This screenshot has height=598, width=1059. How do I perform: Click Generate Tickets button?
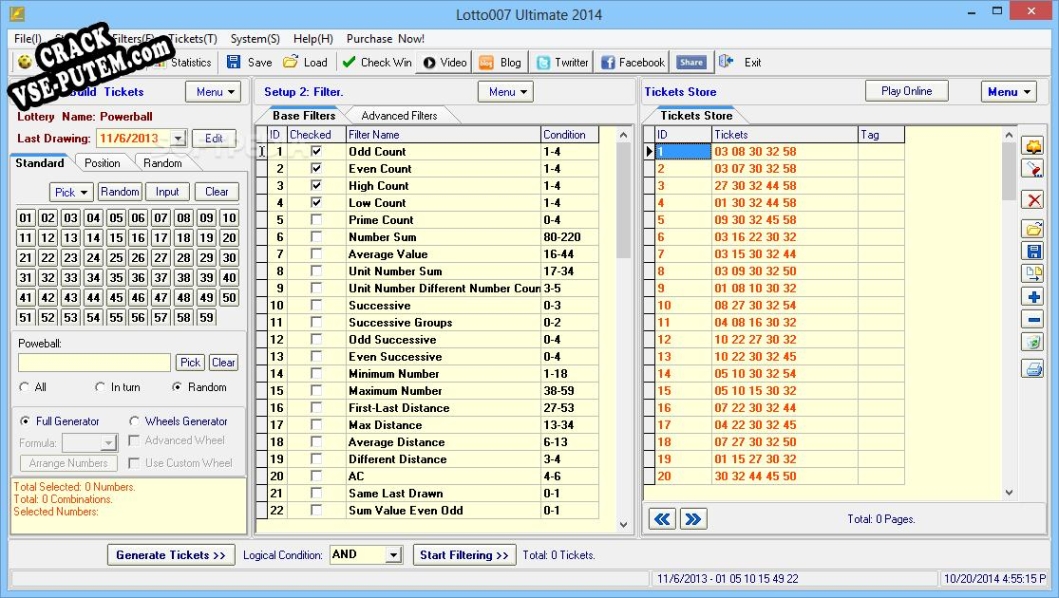[x=171, y=555]
